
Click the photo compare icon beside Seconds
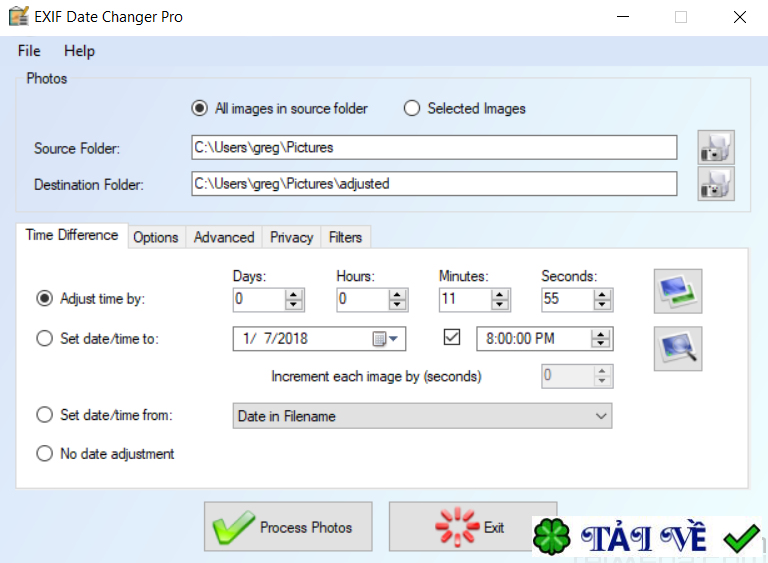pyautogui.click(x=678, y=291)
